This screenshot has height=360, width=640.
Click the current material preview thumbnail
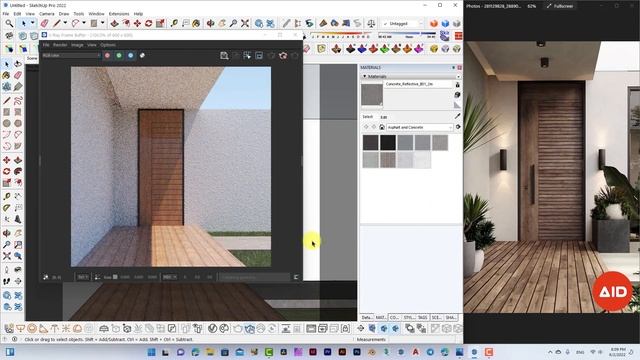click(372, 95)
